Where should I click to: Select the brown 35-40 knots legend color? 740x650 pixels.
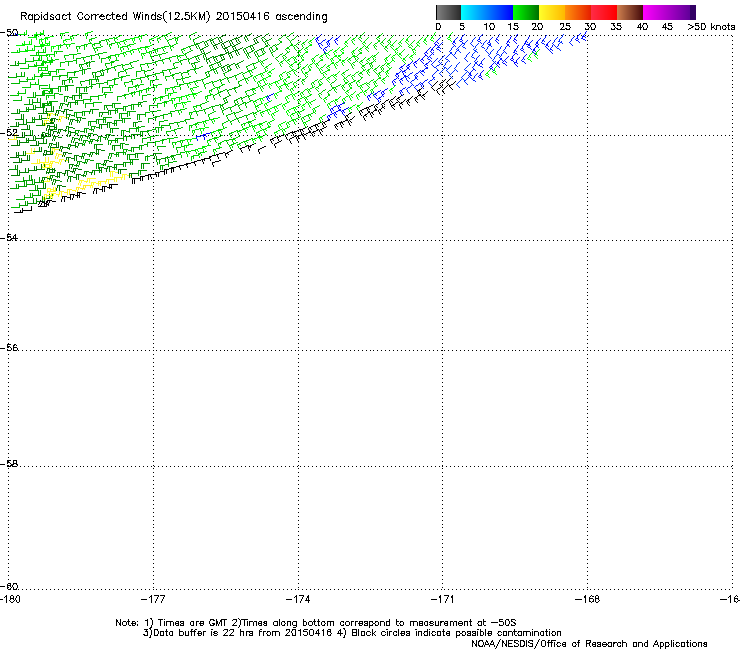pyautogui.click(x=630, y=12)
